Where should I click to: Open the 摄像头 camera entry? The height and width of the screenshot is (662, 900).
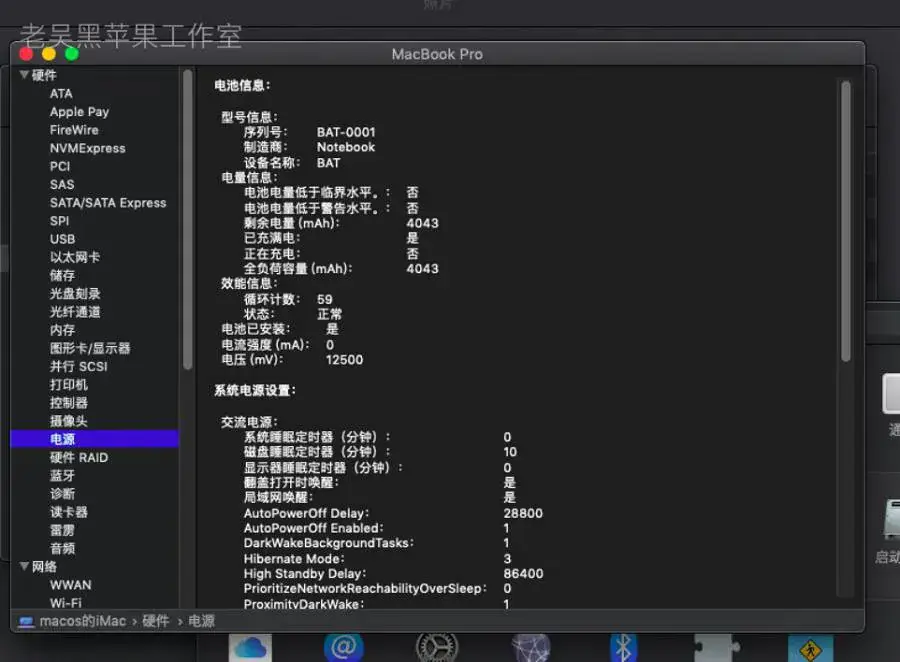(68, 421)
